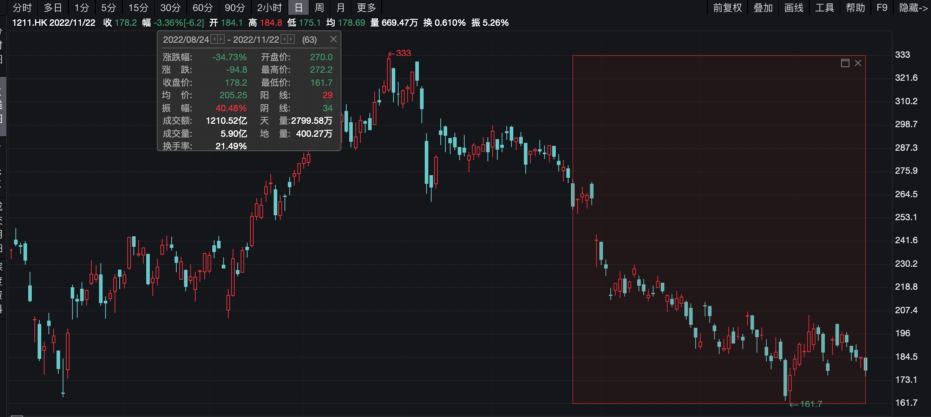This screenshot has width=931, height=417.
Task: Switch to 周 weekly K-line
Action: point(319,7)
